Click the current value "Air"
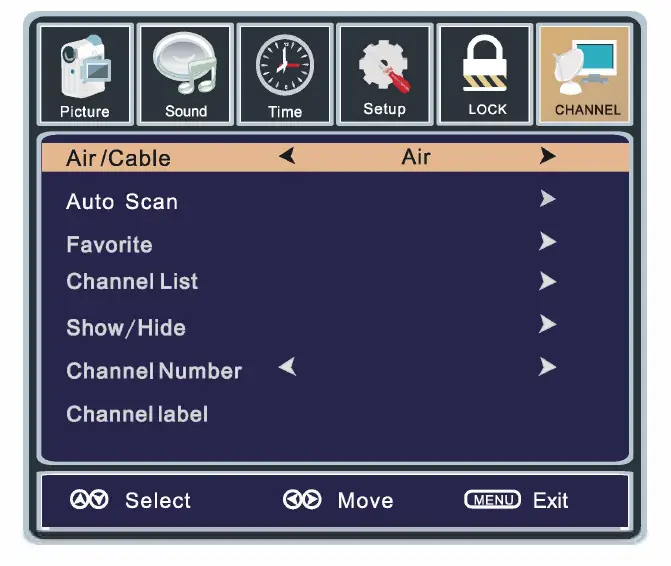Viewport: 671px width, 566px height. point(416,157)
